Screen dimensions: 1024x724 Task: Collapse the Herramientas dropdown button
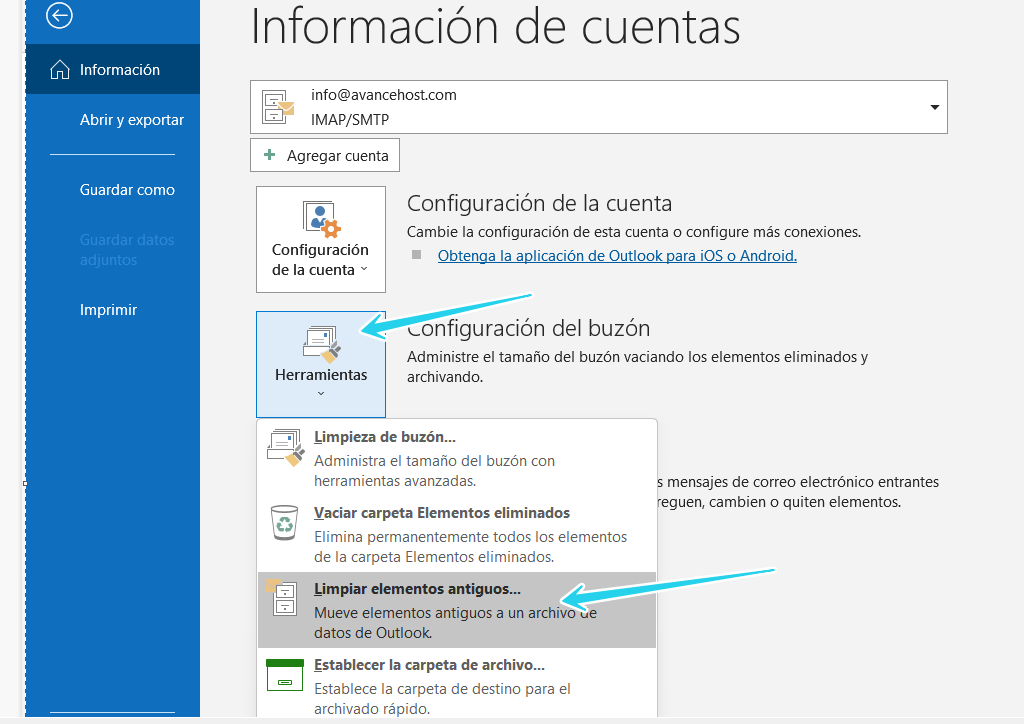click(321, 364)
